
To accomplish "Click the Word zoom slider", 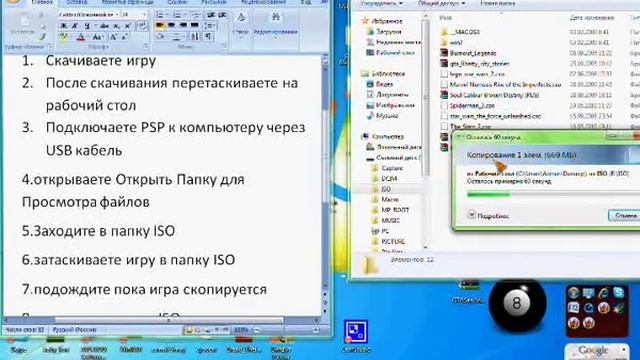I will point(286,330).
